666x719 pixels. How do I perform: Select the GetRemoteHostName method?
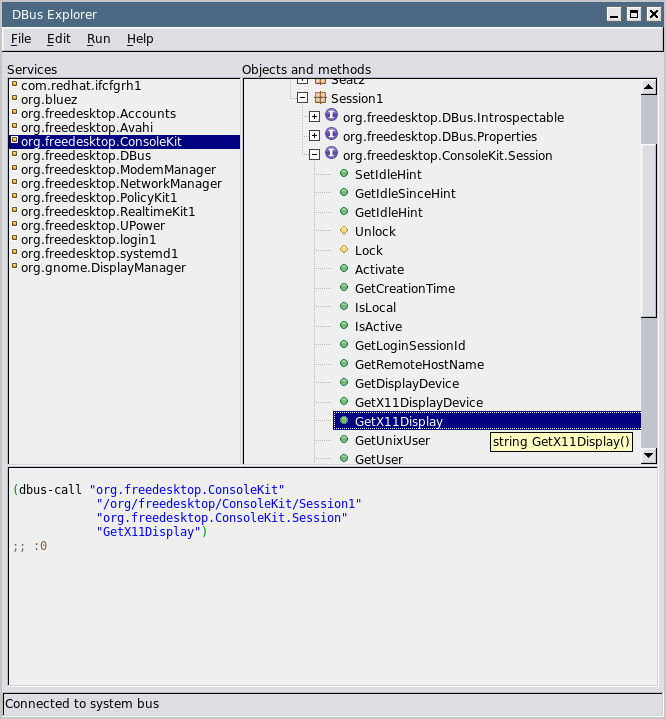(419, 365)
